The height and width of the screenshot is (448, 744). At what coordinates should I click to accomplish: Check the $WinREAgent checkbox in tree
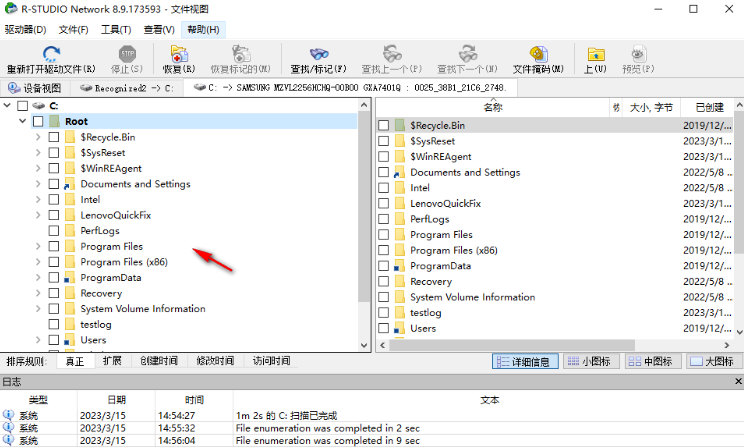[x=54, y=168]
